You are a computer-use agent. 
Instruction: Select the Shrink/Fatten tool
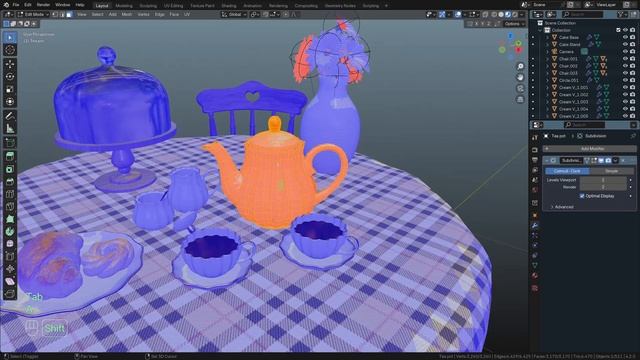pyautogui.click(x=10, y=269)
